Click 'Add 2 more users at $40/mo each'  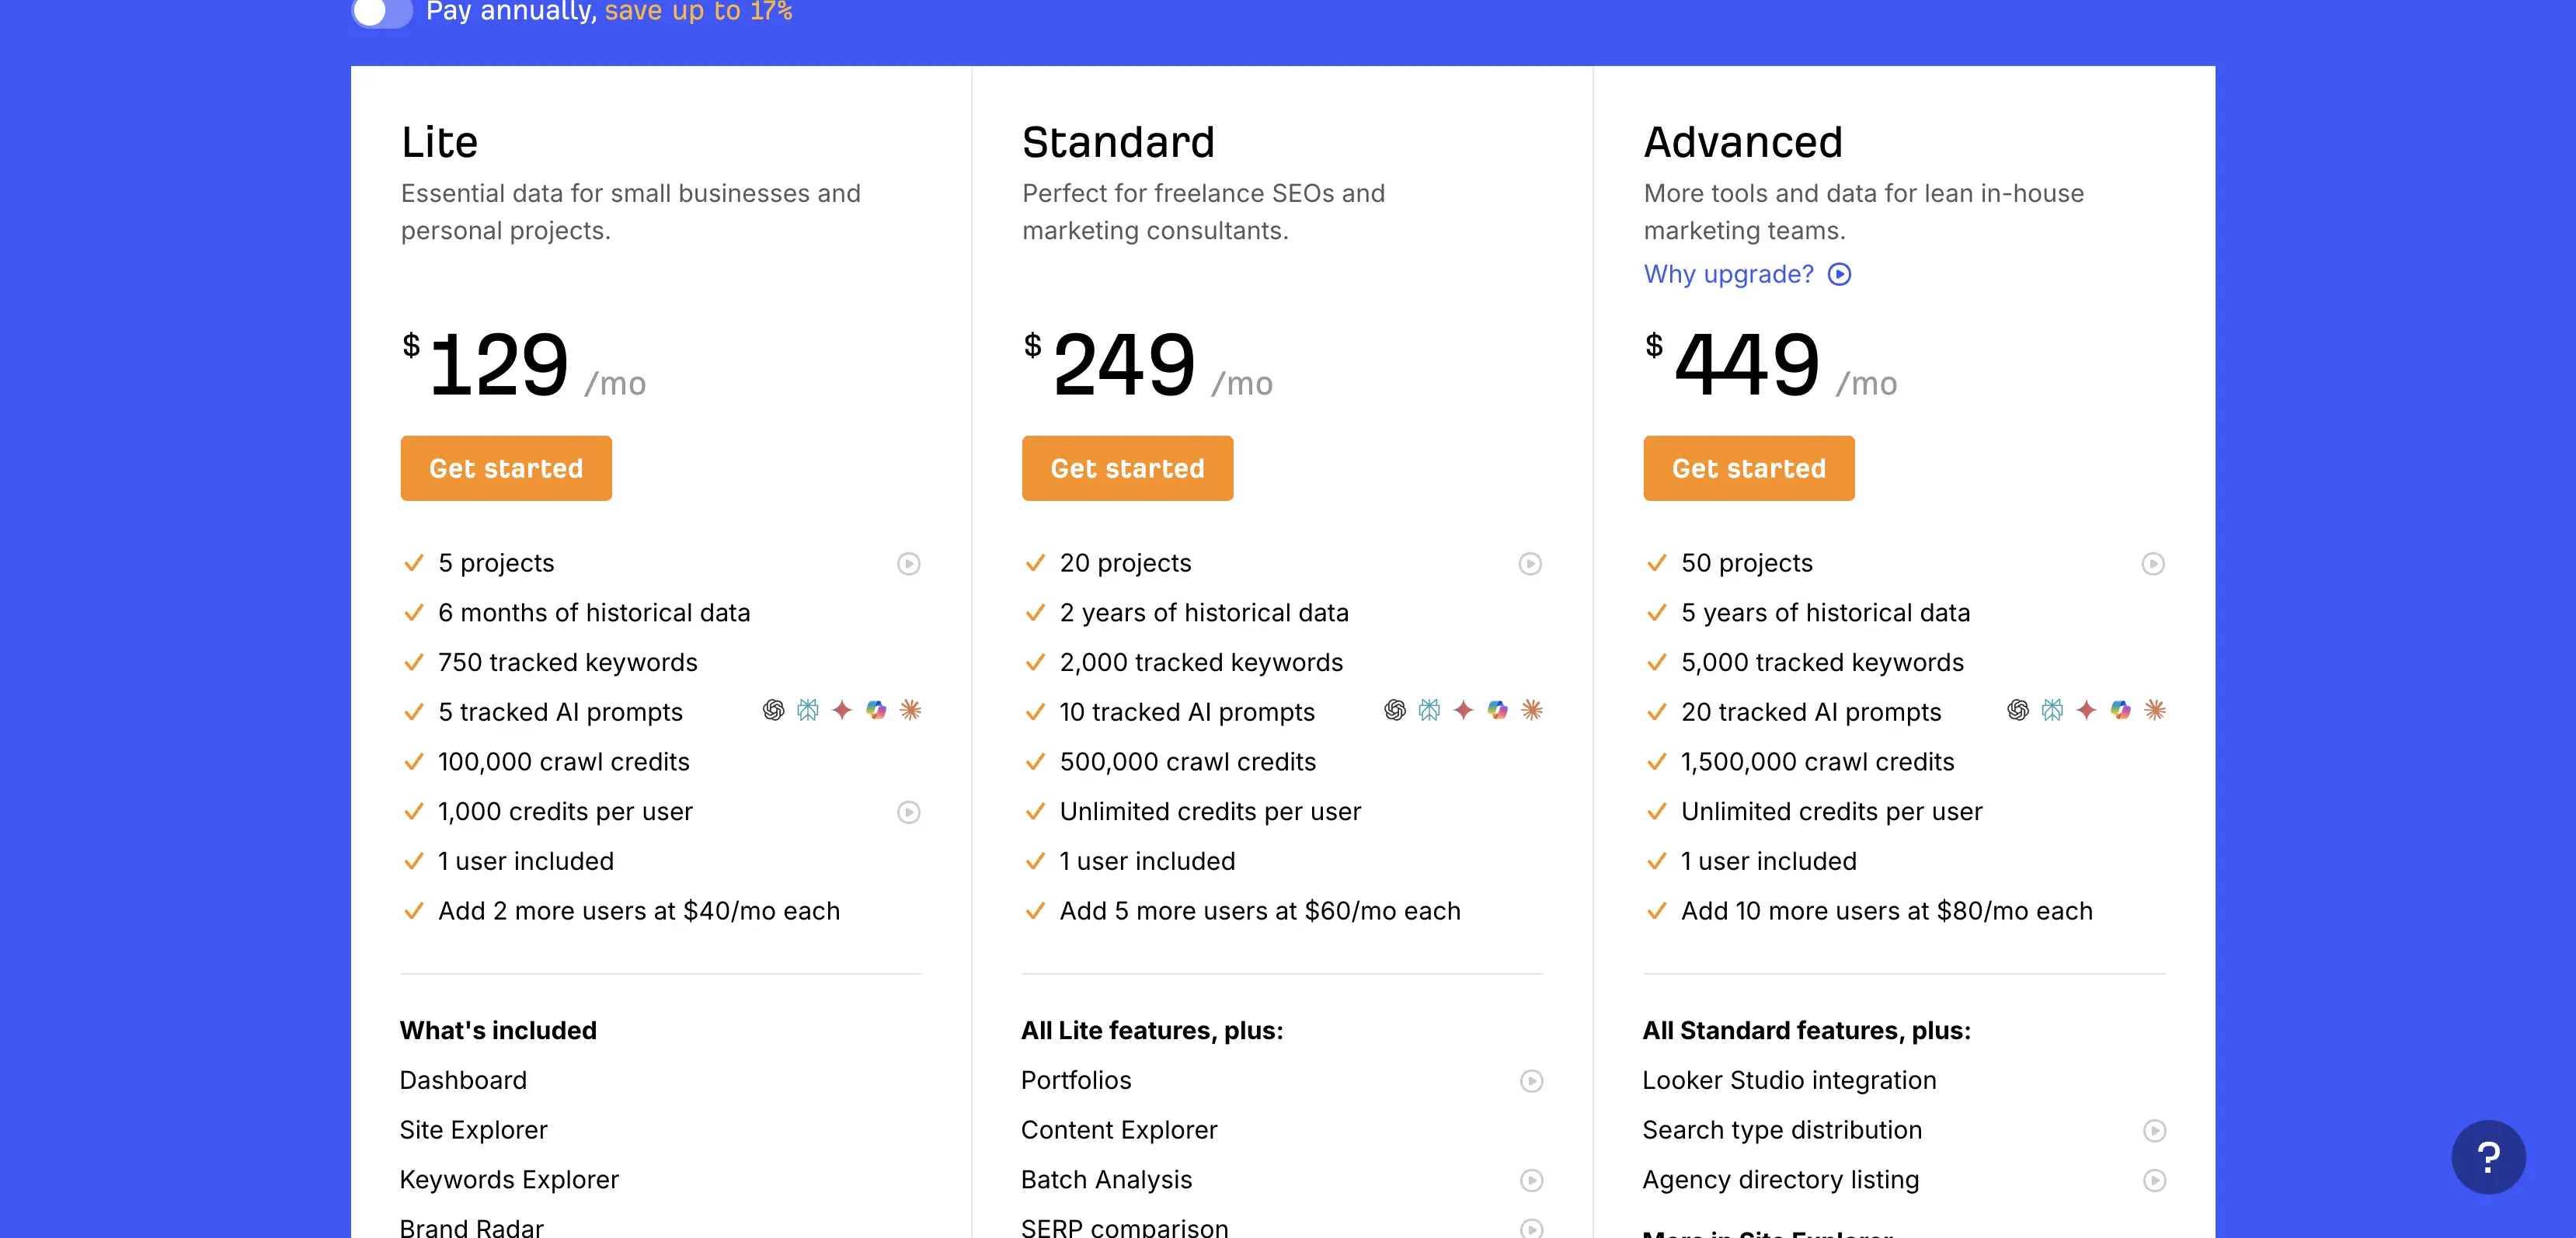click(639, 911)
